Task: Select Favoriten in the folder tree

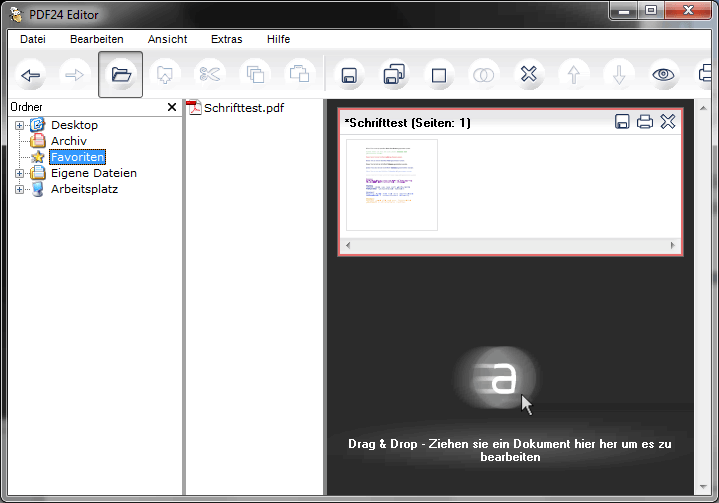Action: pos(77,157)
